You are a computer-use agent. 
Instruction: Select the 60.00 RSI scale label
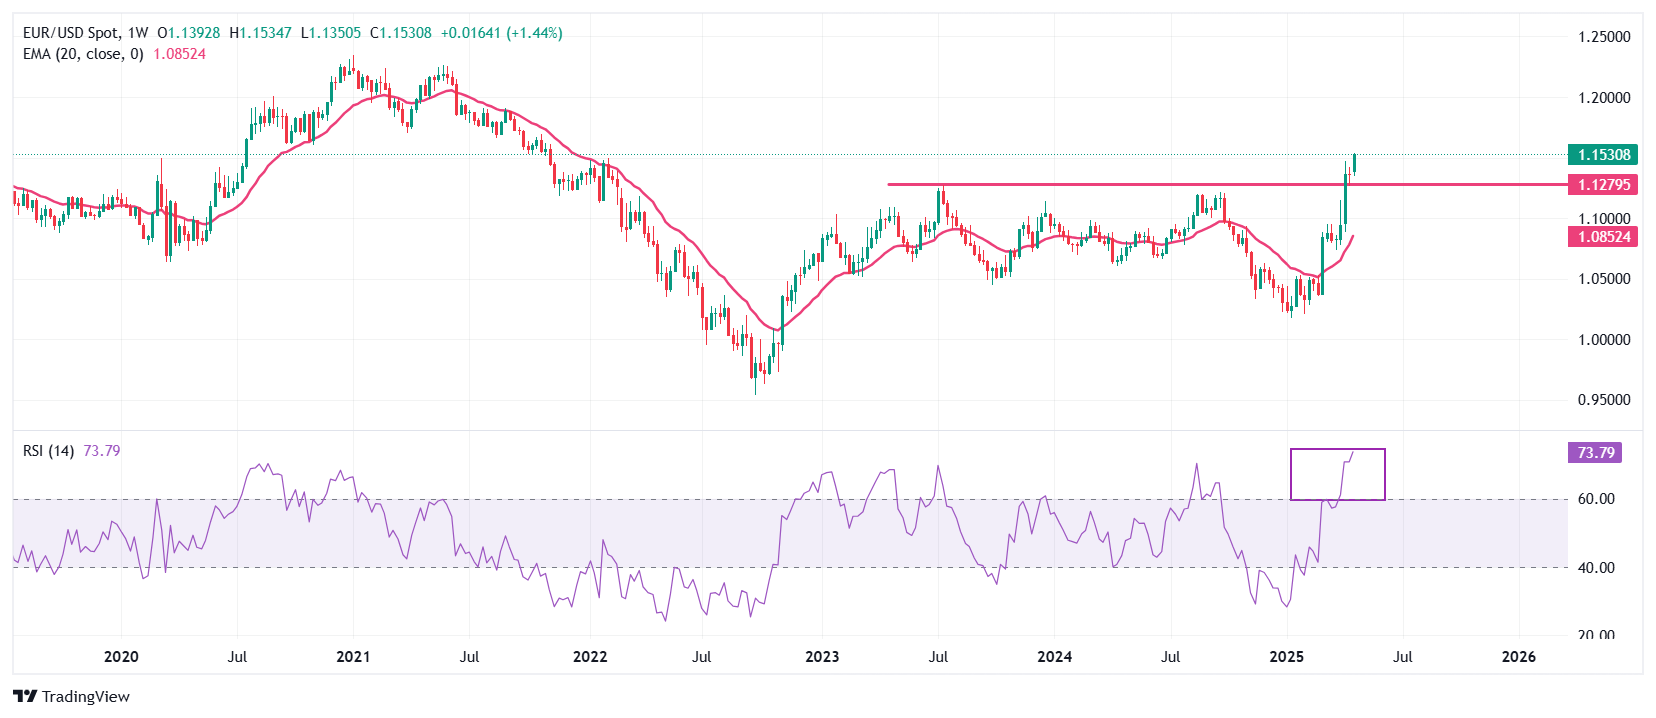click(1595, 499)
